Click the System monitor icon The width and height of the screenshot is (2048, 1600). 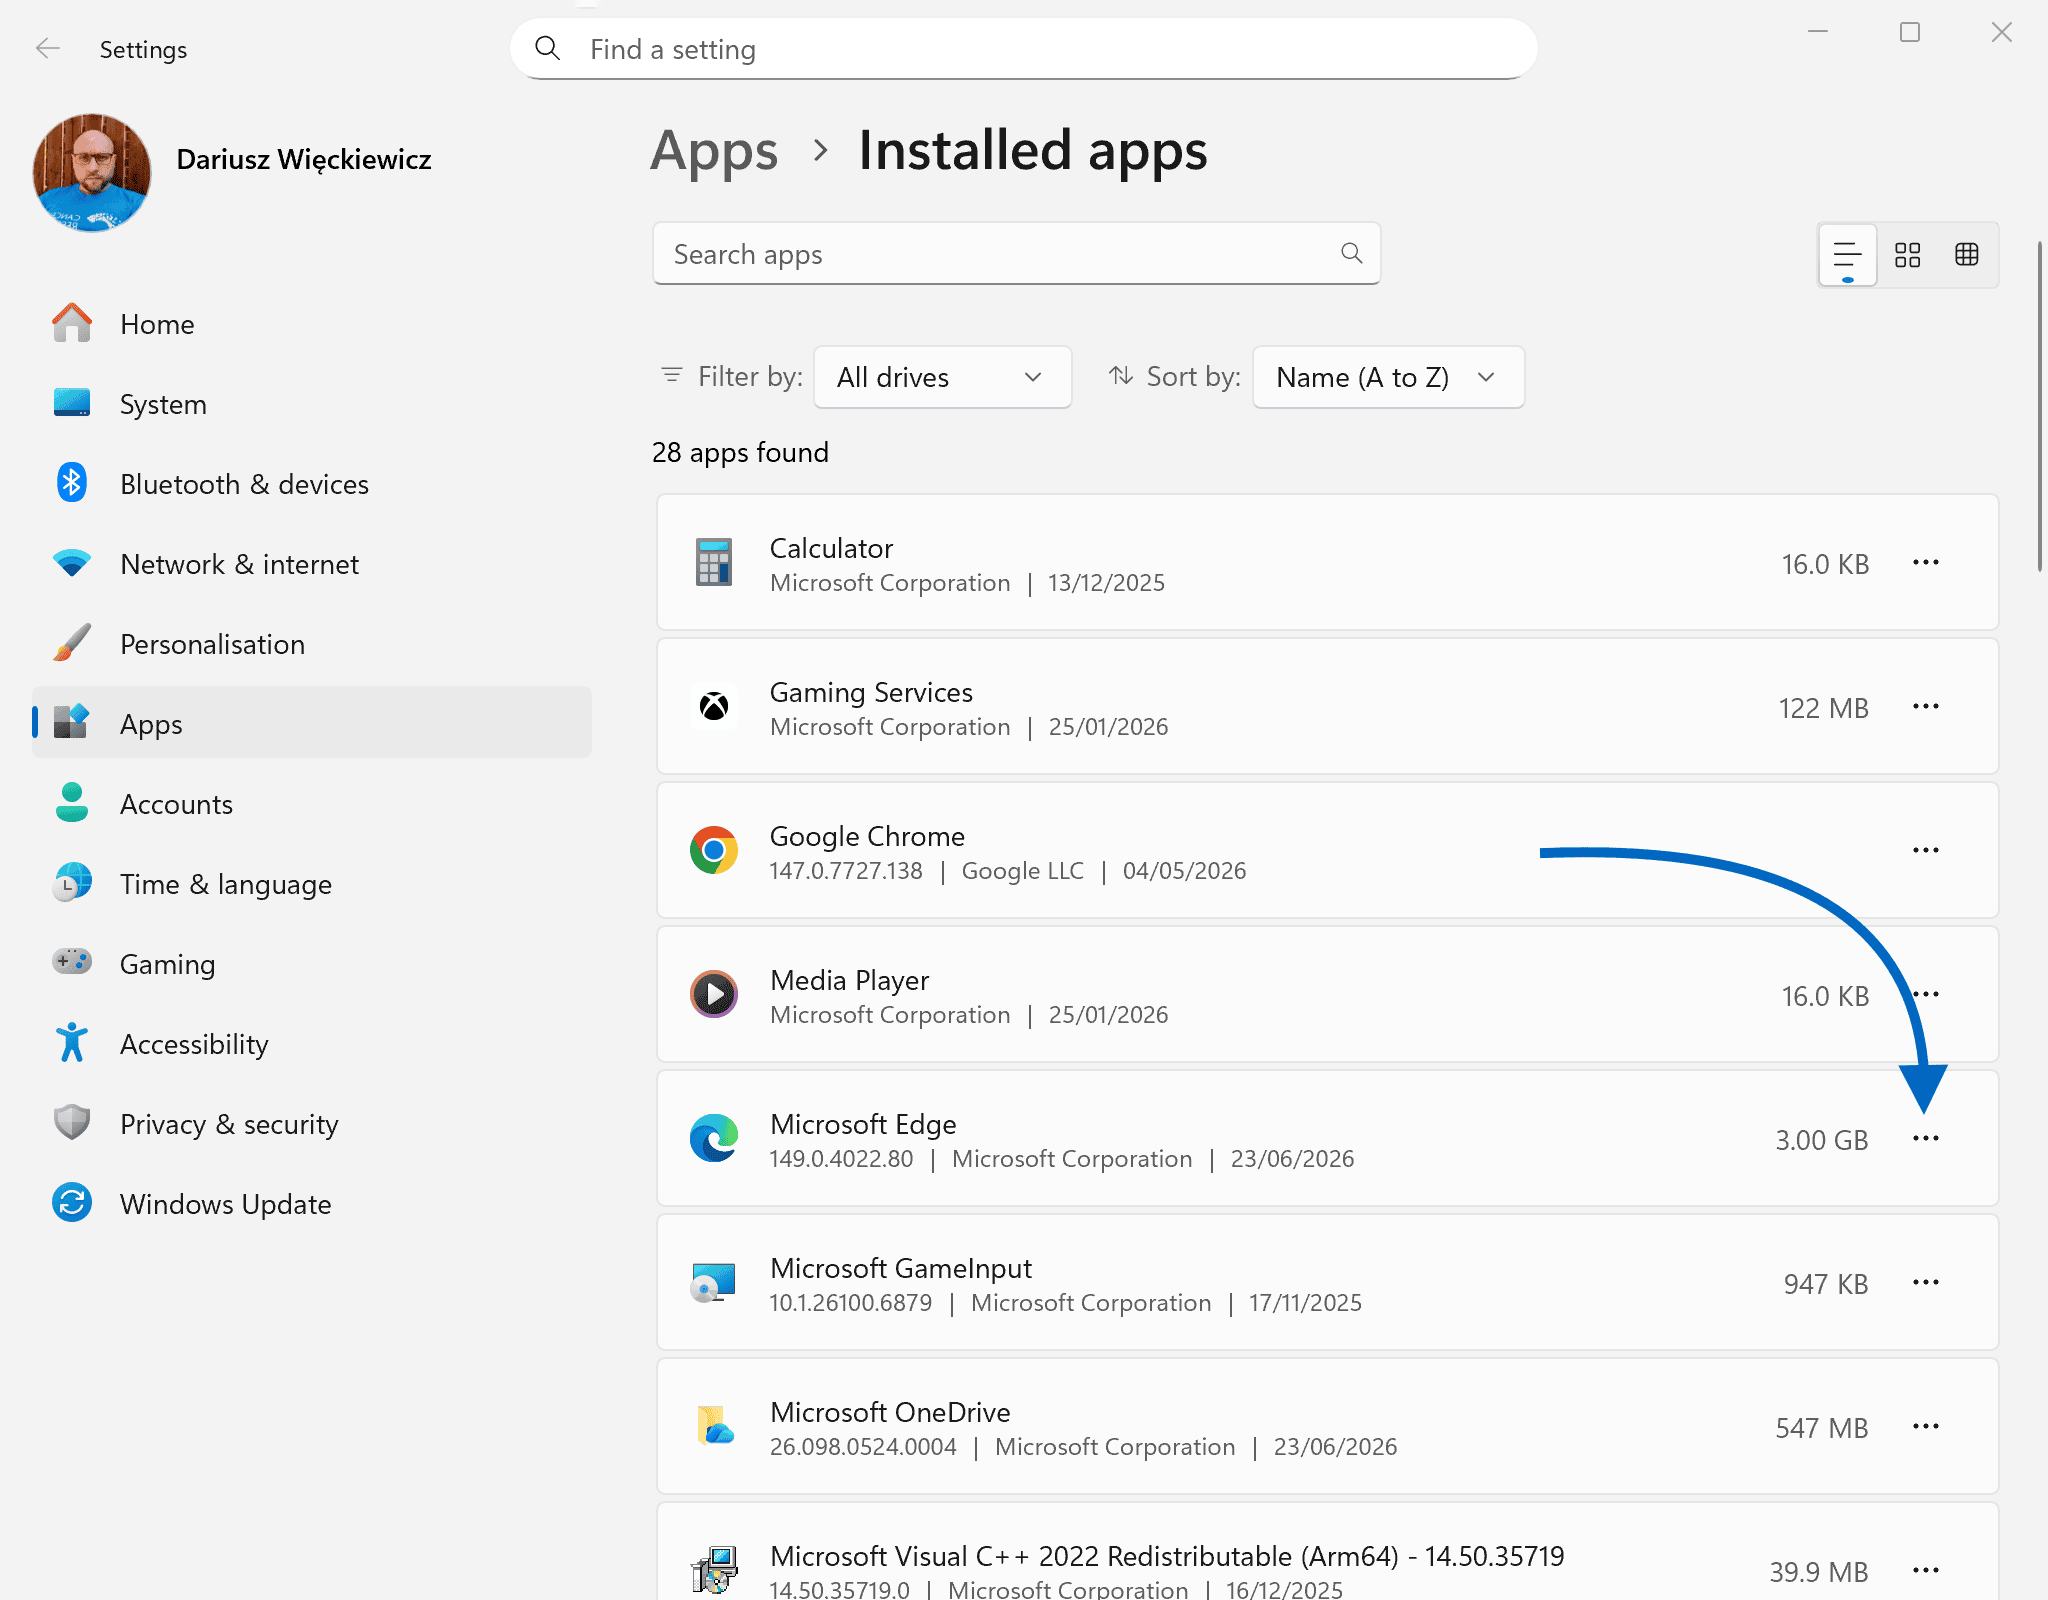point(72,403)
